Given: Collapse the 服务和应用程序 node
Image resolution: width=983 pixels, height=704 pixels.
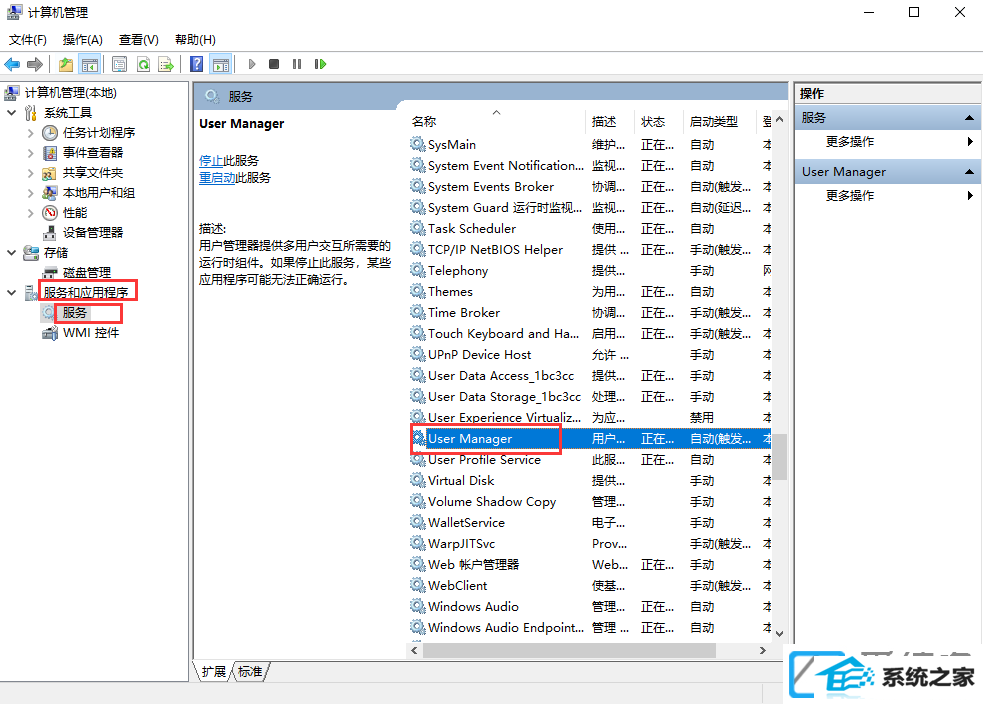Looking at the screenshot, I should 11,293.
